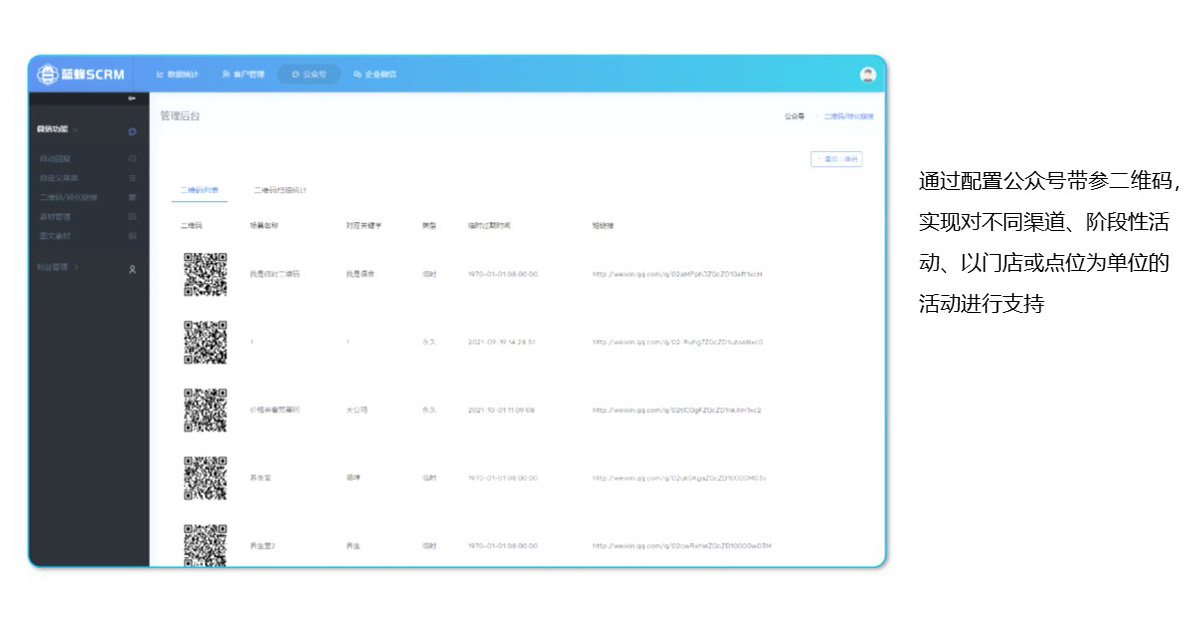This screenshot has height=642, width=1200.
Task: Click the QR icon beside 二维码/转化链接
Action: tap(132, 197)
